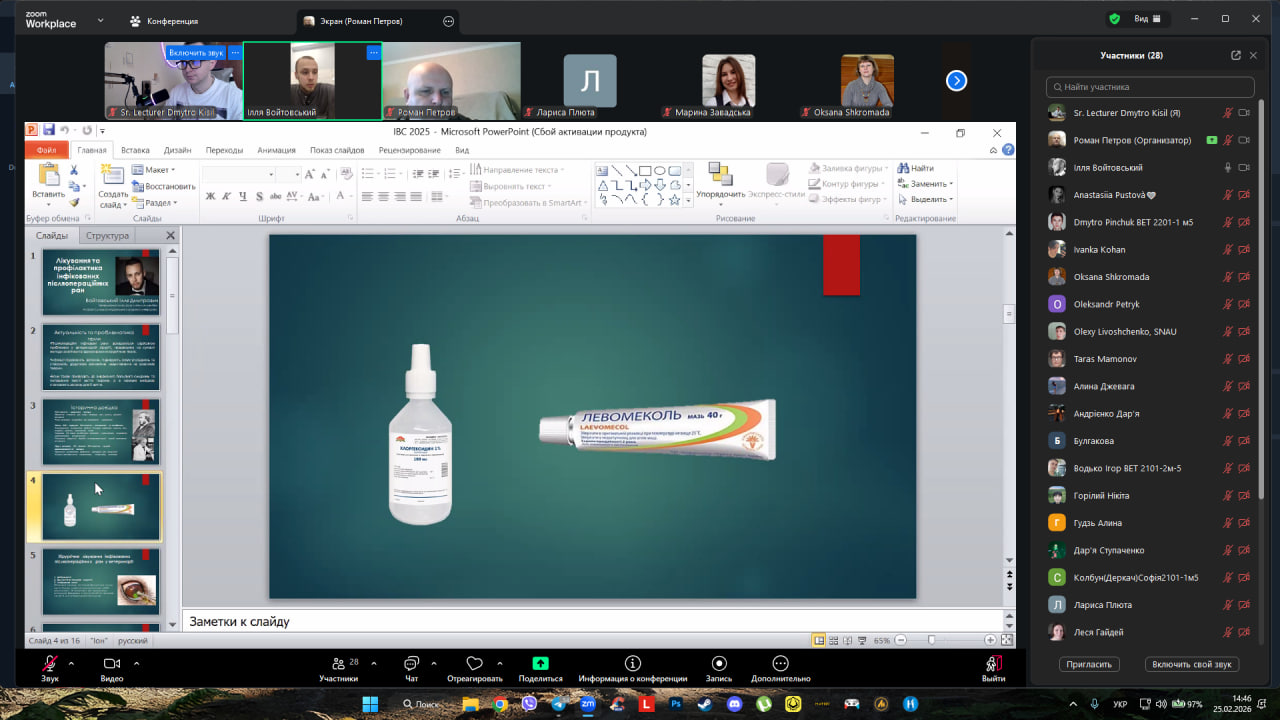Unmute microphone using Звук toggle
1280x720 pixels.
coord(49,664)
